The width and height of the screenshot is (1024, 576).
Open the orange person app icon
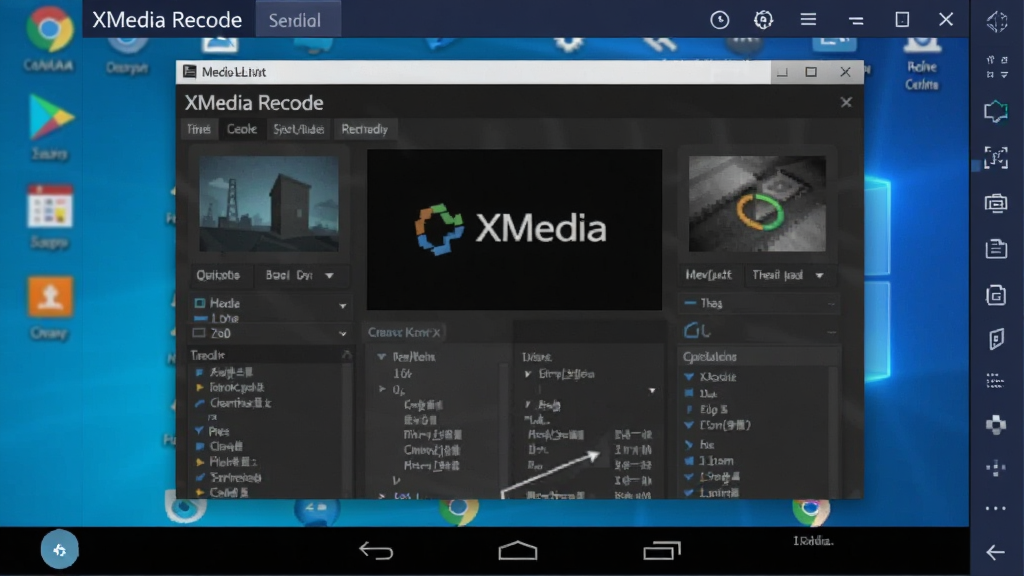click(x=50, y=296)
